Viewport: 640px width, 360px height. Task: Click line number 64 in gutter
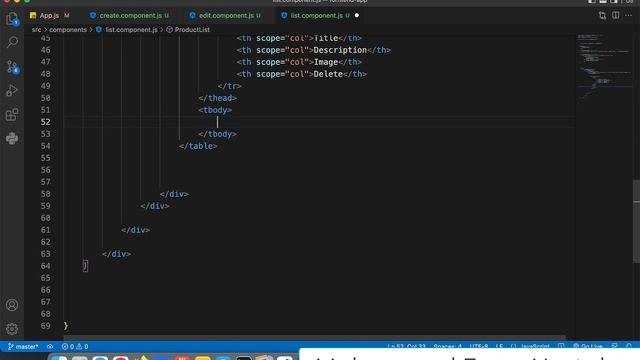coord(45,266)
